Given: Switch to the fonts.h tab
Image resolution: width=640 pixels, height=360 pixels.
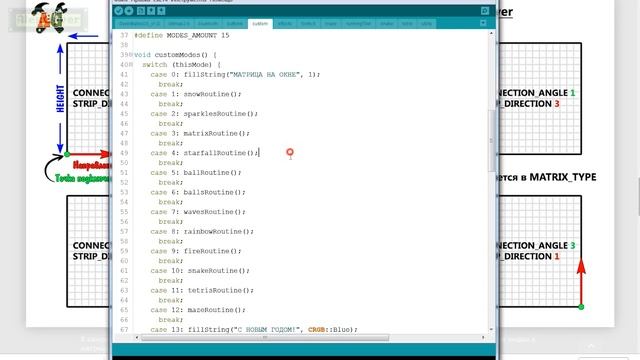Looking at the screenshot, I should tap(309, 24).
